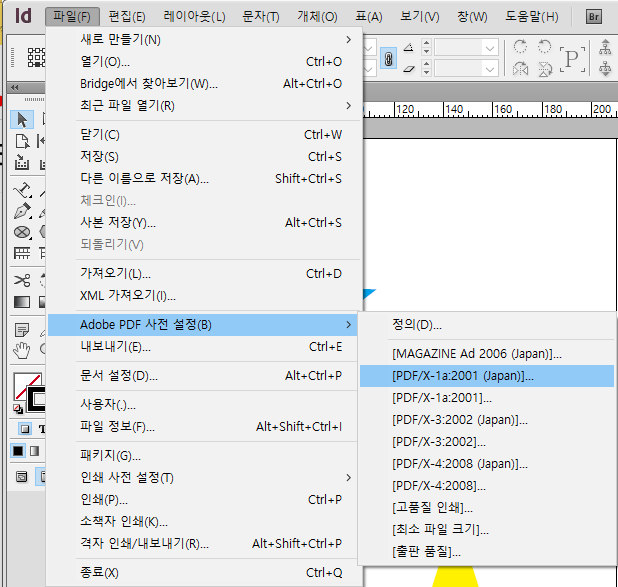Select [PDF/X-4:2008]... preset

point(487,486)
